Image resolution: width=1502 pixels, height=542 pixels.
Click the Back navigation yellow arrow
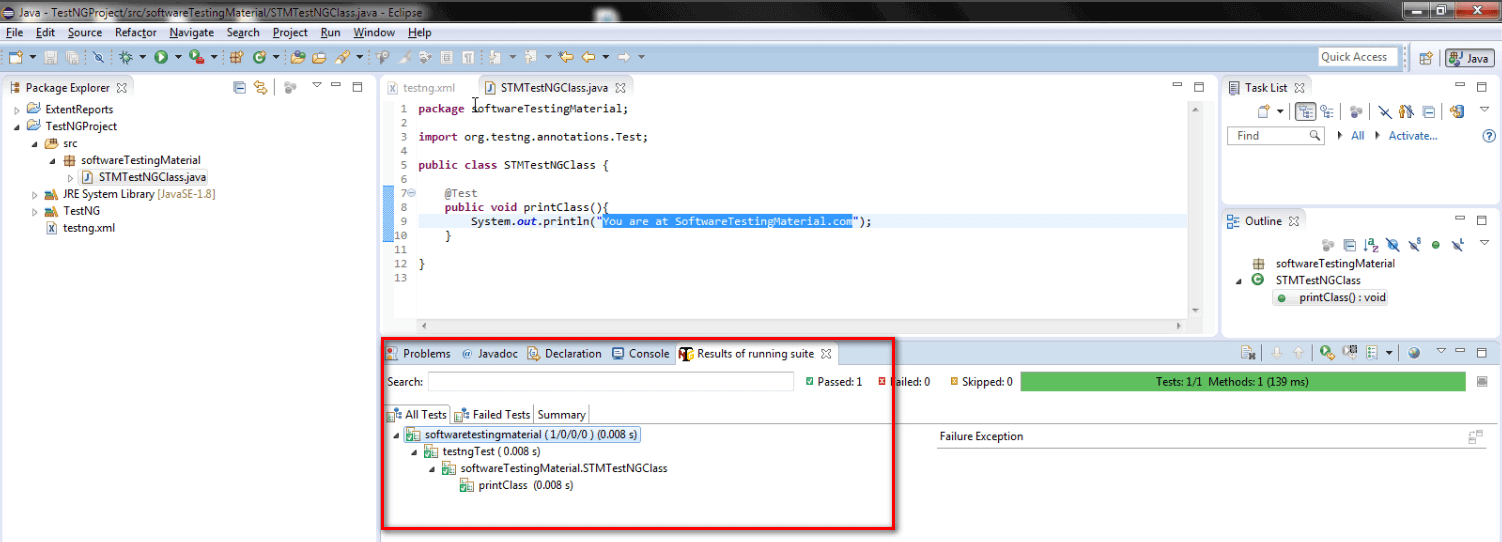point(588,57)
